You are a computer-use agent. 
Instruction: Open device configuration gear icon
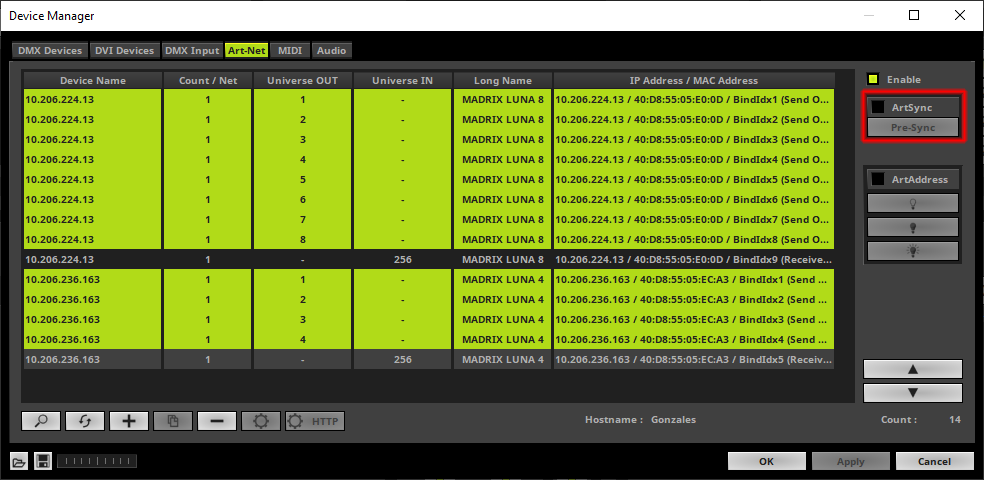point(260,421)
